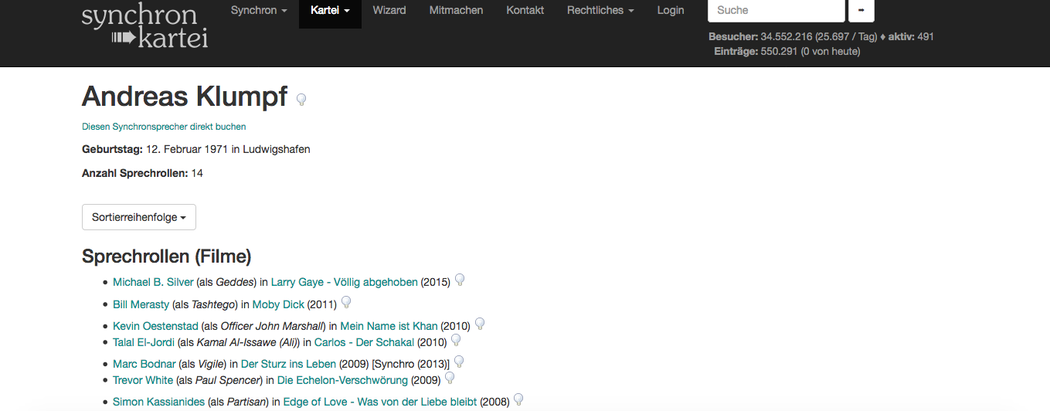The width and height of the screenshot is (1050, 411).
Task: Open the Wizard page
Action: click(x=389, y=11)
